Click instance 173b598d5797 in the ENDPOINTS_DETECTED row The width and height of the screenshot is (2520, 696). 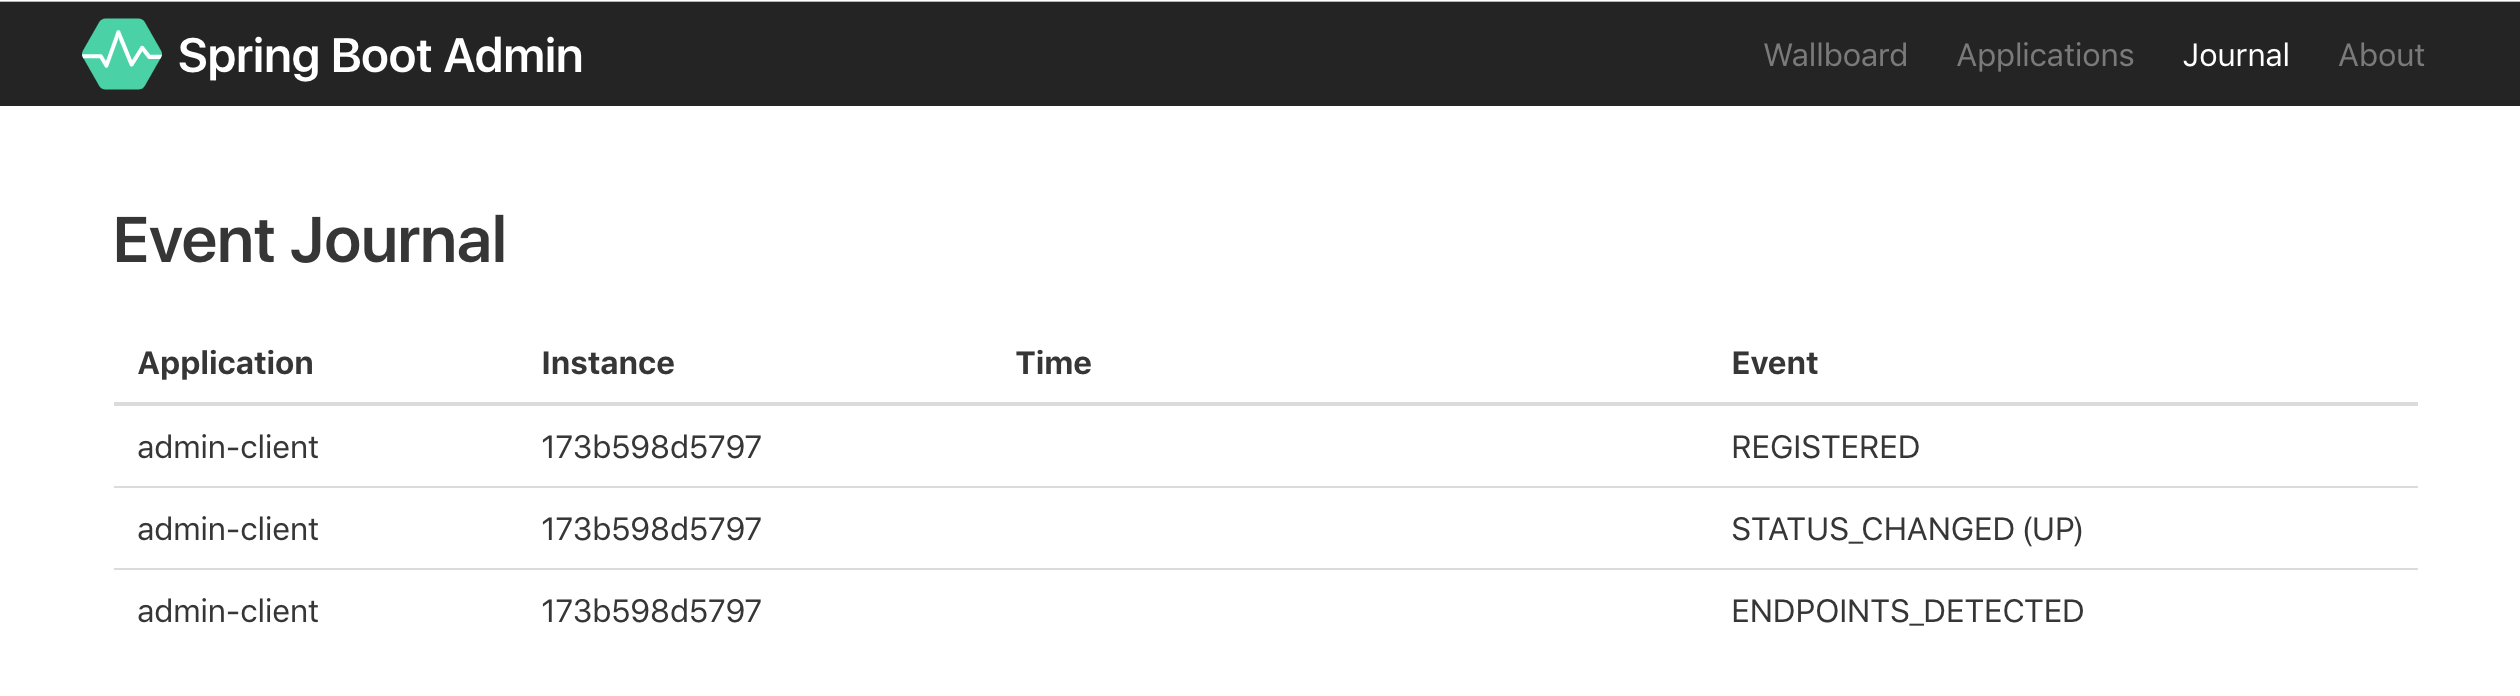[651, 611]
